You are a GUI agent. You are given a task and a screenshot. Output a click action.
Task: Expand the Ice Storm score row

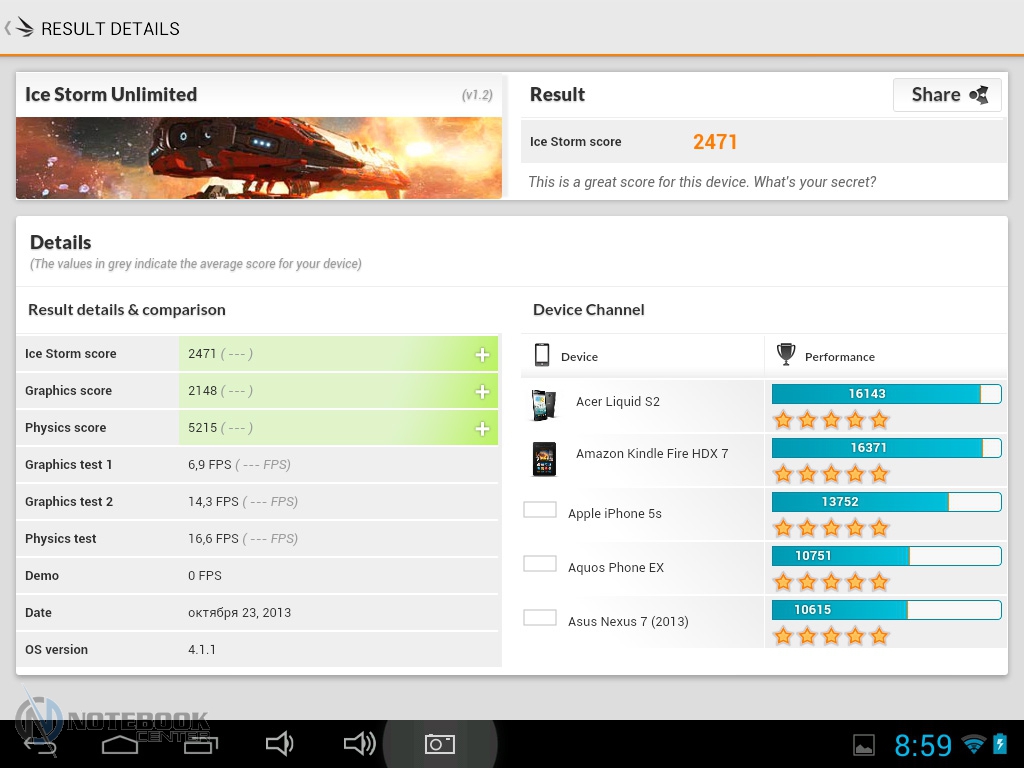click(x=482, y=354)
